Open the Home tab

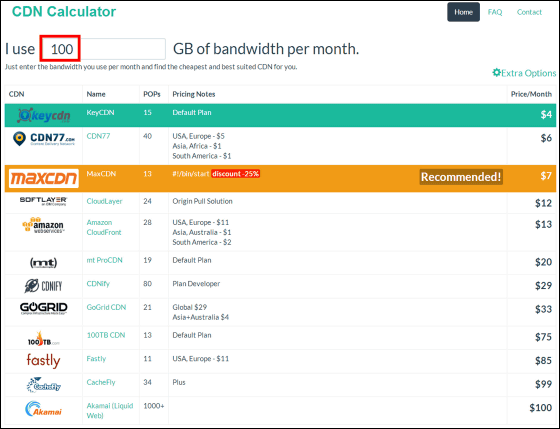point(463,12)
